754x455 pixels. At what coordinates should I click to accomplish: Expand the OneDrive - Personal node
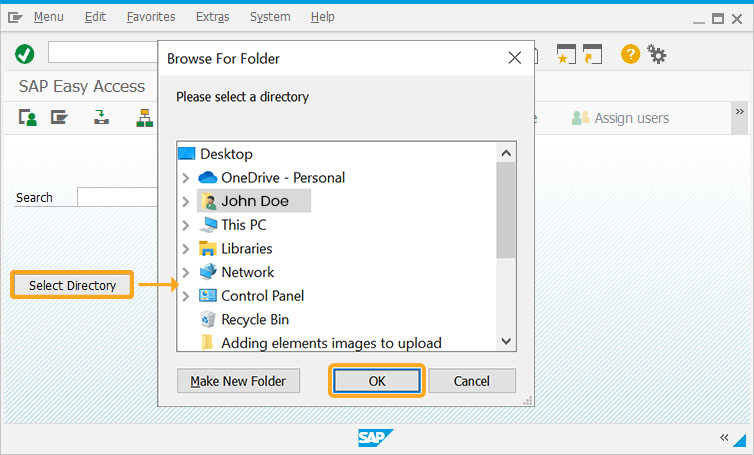coord(186,178)
